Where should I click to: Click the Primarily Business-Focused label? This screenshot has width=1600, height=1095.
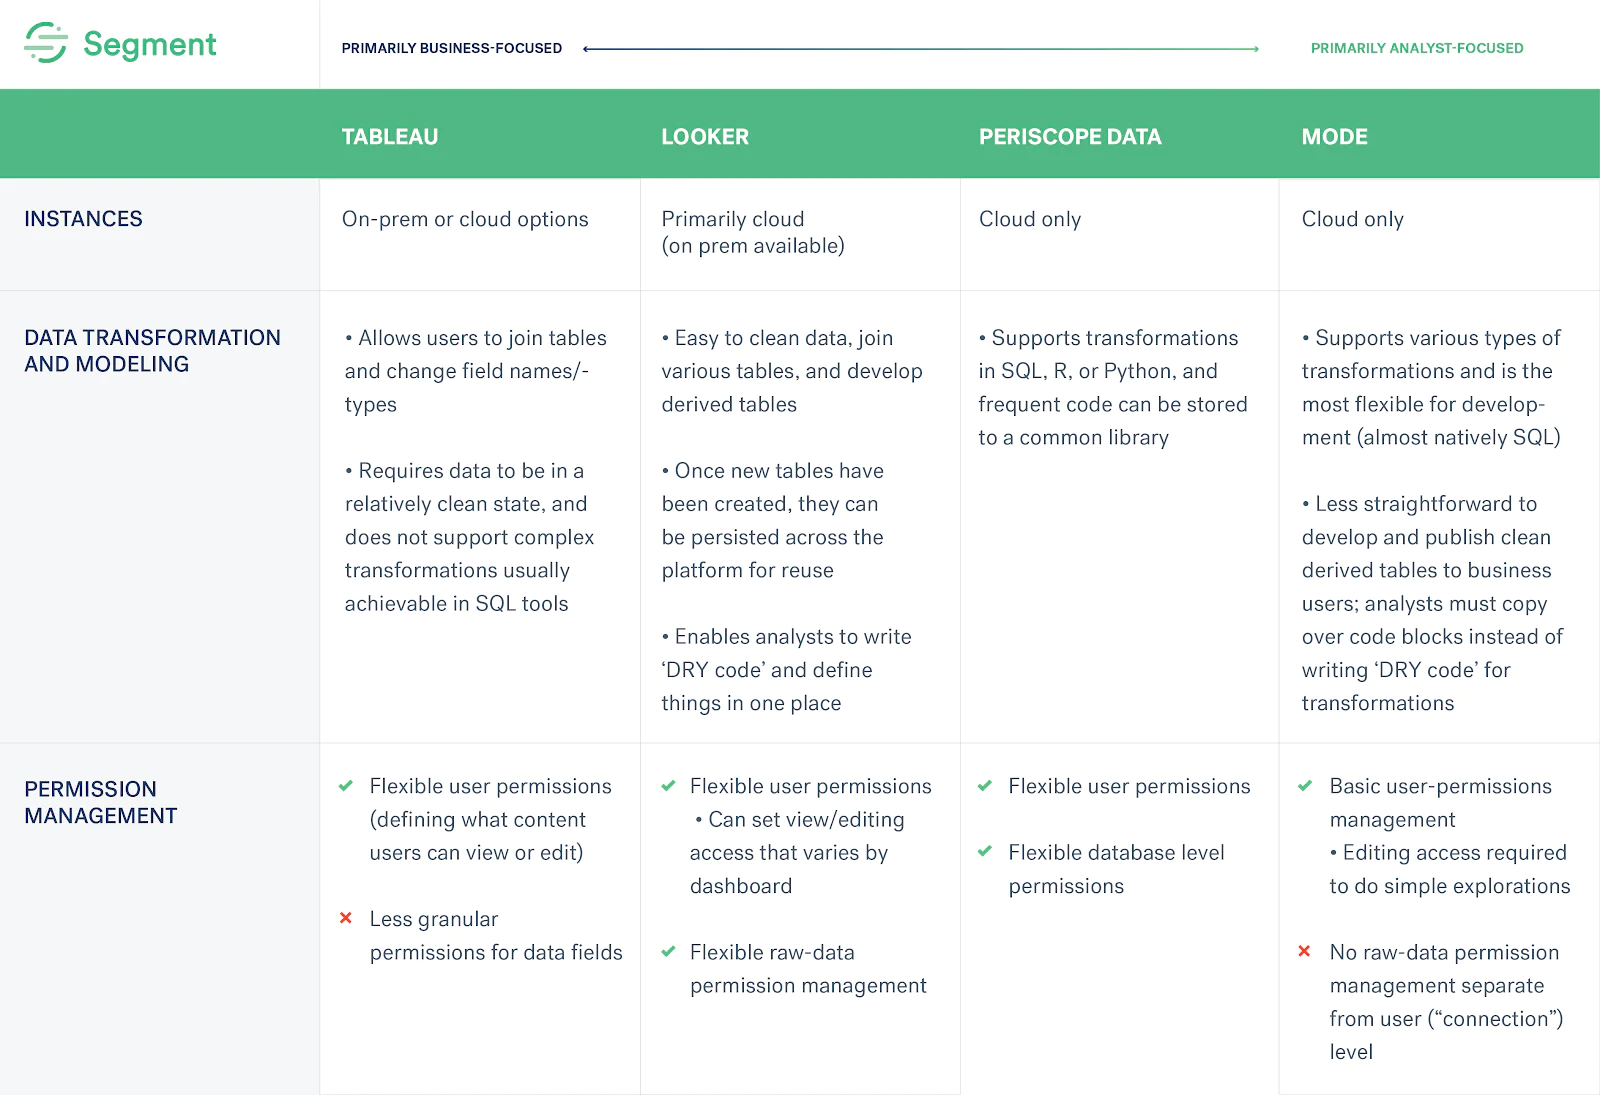point(452,47)
